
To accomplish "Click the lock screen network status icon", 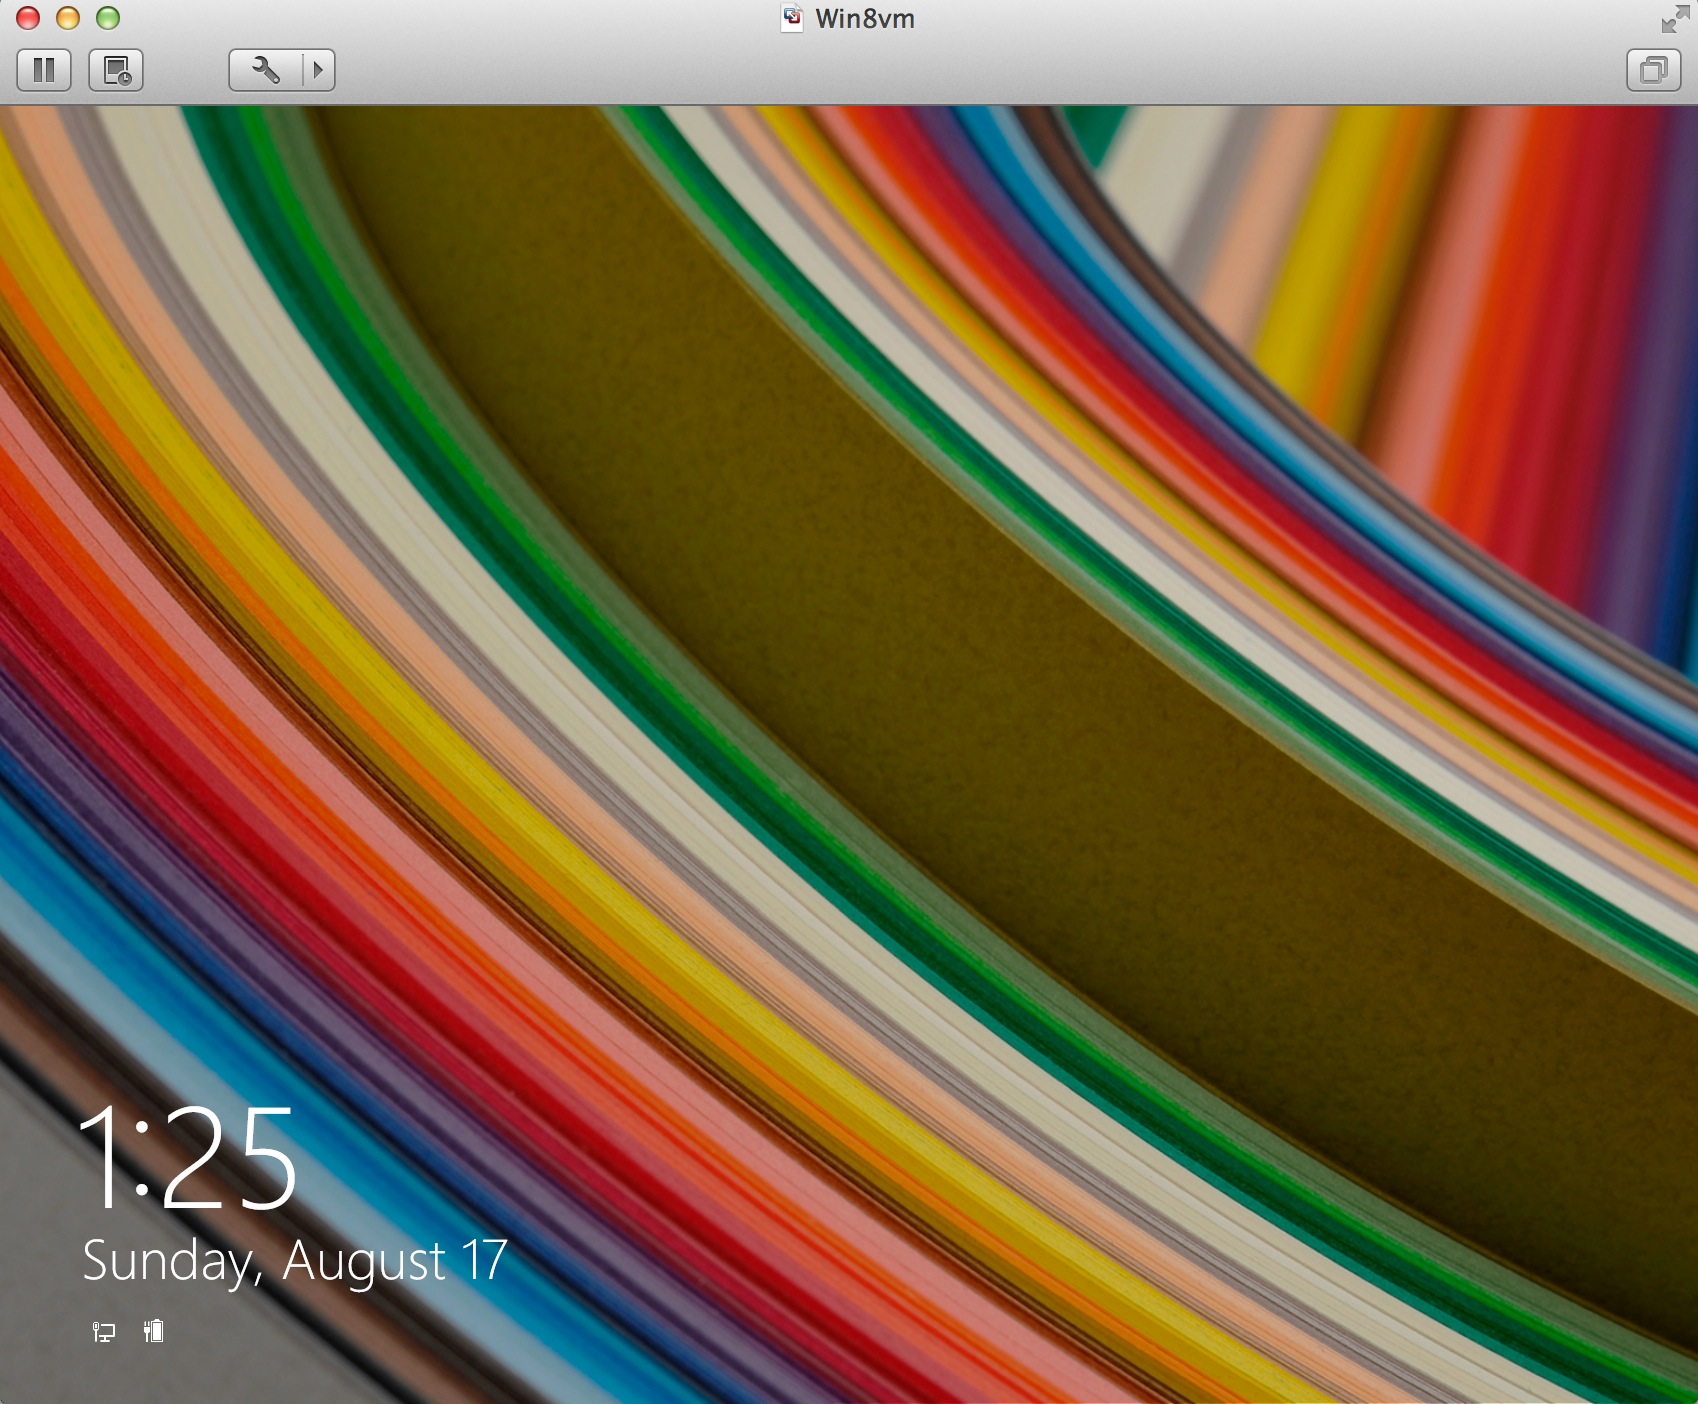I will tap(104, 1331).
